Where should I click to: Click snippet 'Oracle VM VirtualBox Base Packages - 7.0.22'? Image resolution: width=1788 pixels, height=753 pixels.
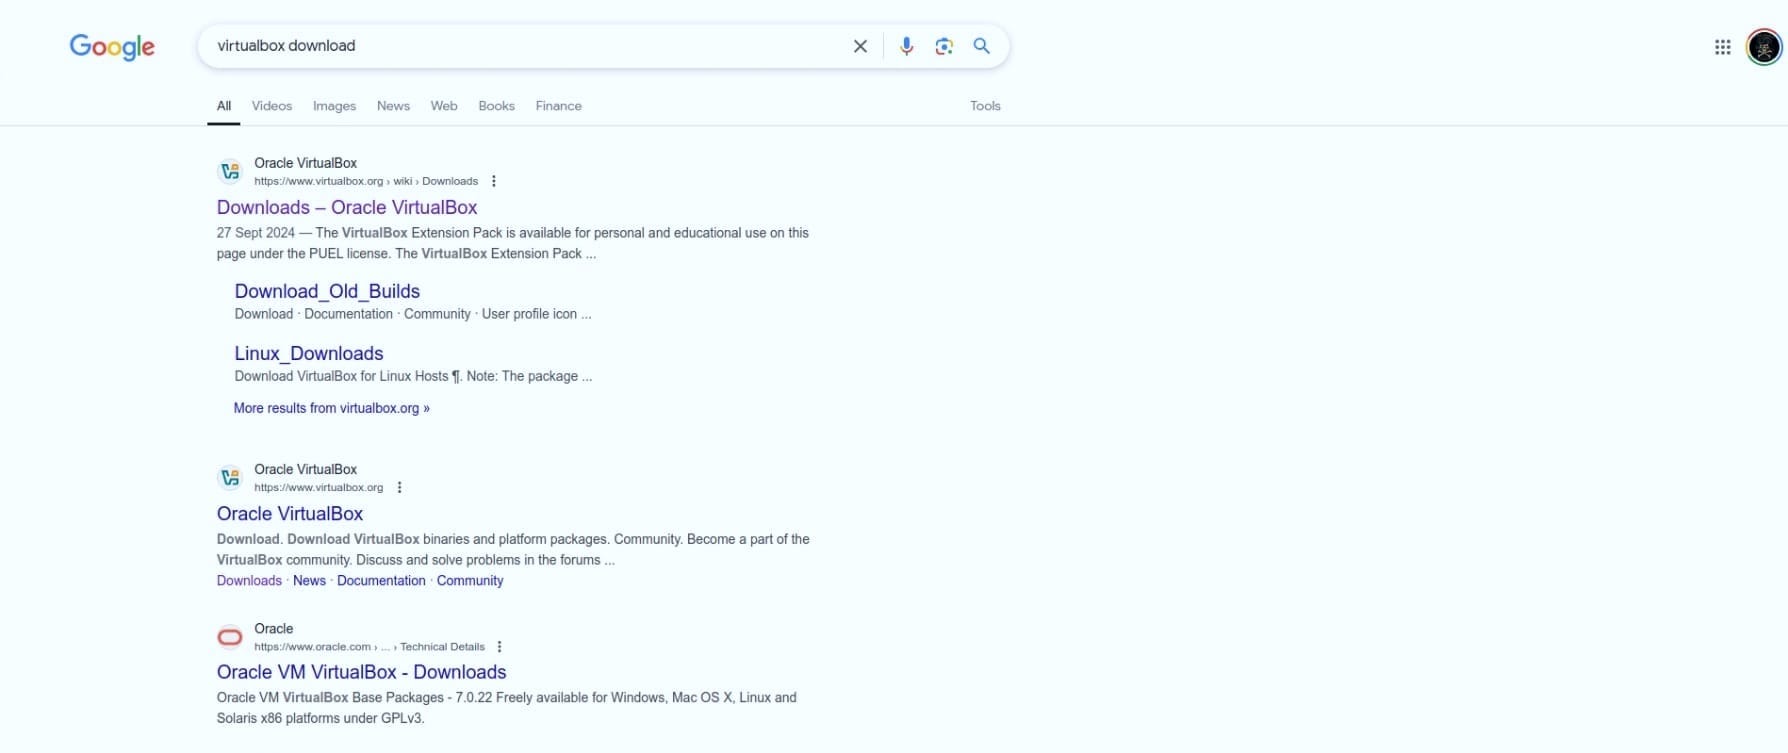point(507,708)
